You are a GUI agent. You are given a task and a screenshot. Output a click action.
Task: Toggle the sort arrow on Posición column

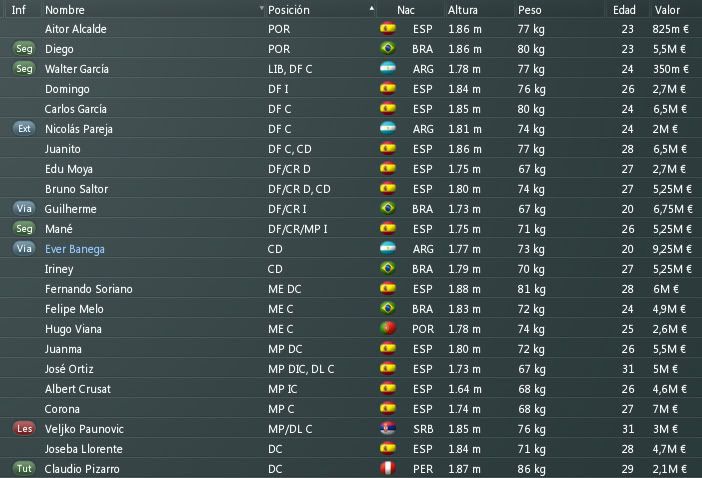click(372, 8)
